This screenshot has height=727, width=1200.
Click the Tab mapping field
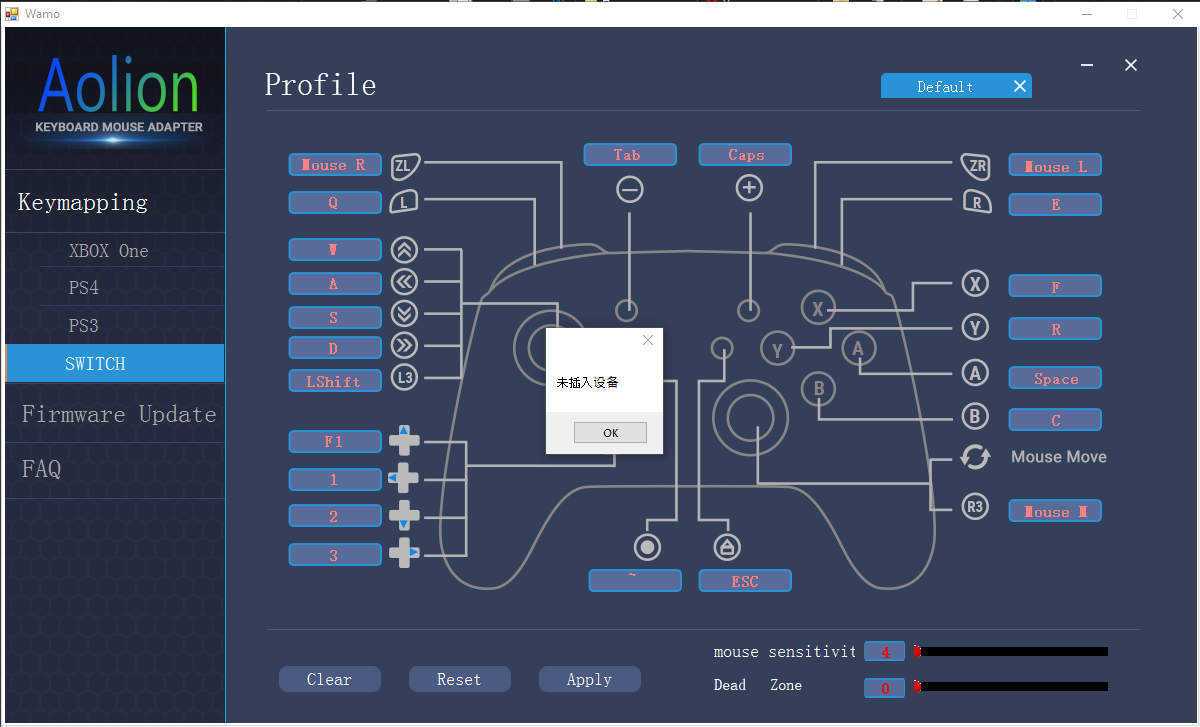[630, 155]
